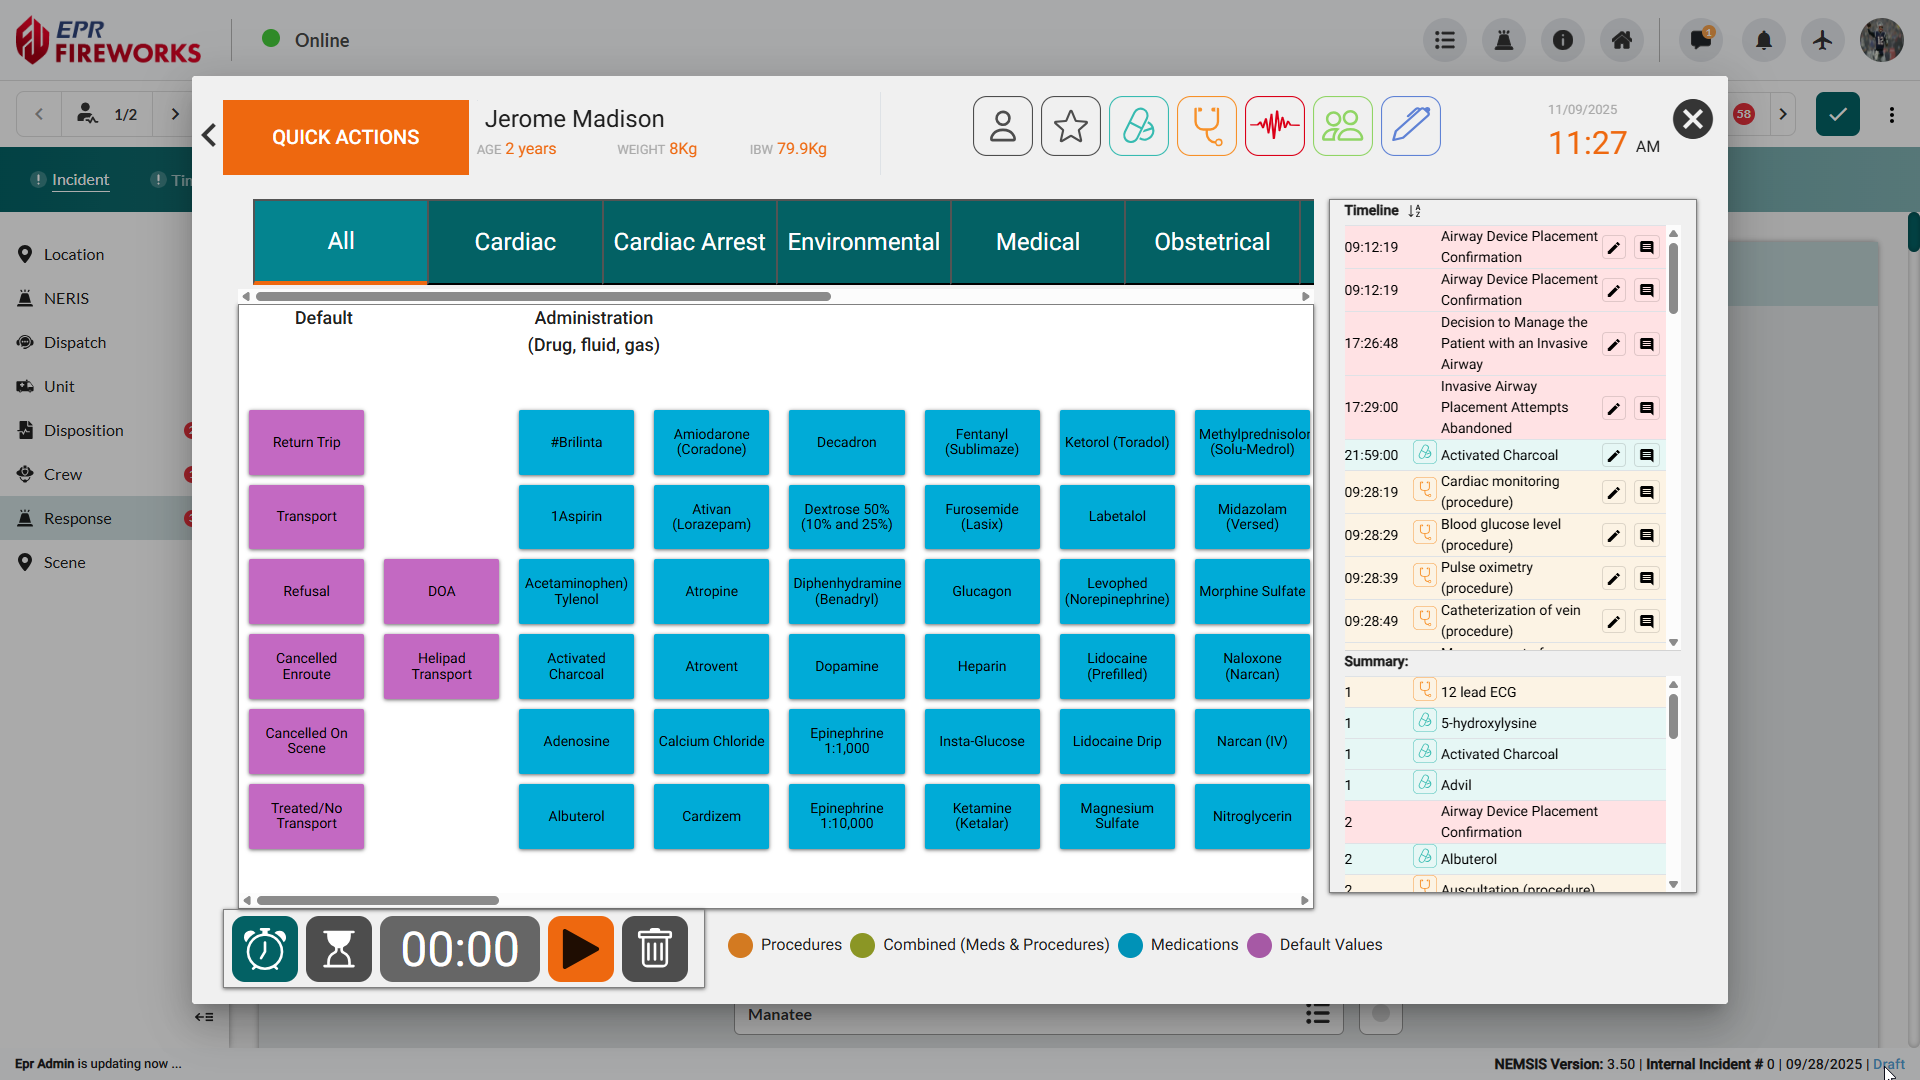Screen dimensions: 1920x1080
Task: Select the stethoscope procedures icon
Action: 1206,126
